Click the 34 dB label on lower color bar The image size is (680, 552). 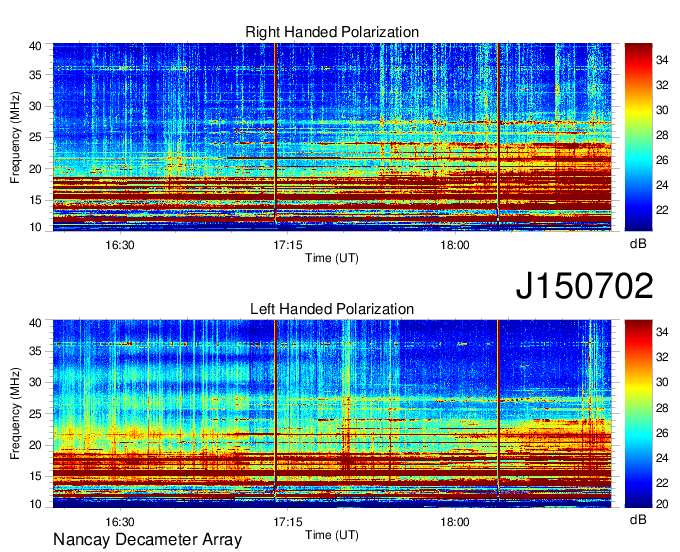[x=662, y=332]
